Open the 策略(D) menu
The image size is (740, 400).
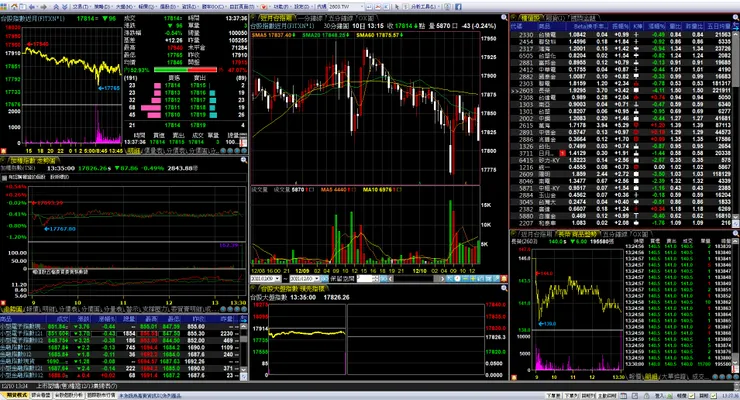101,7
